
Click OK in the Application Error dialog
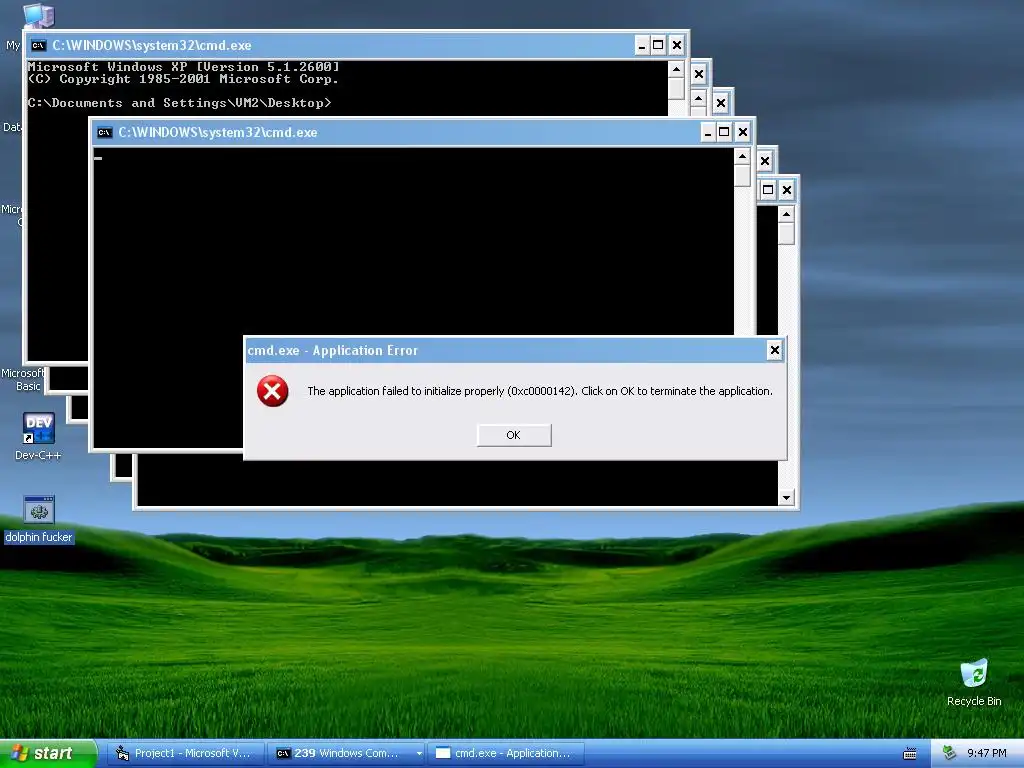pos(514,435)
